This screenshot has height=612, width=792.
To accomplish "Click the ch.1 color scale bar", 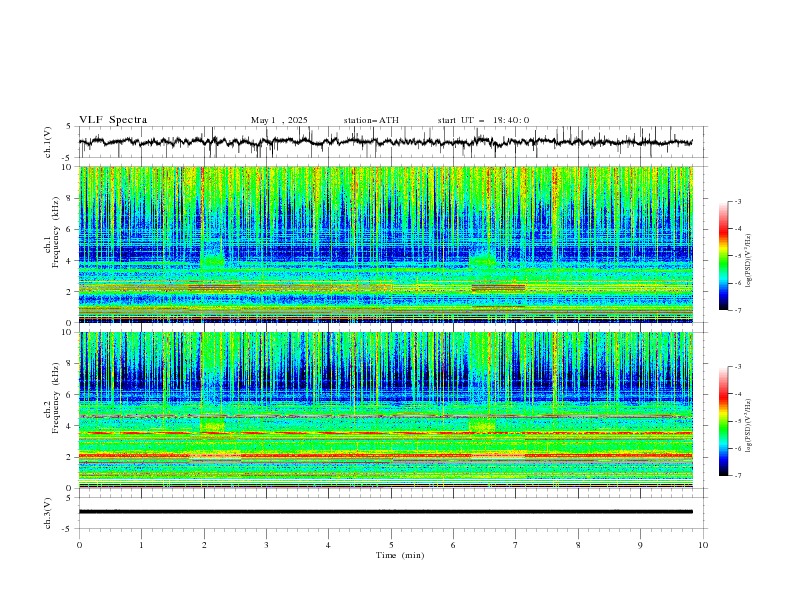I will click(x=723, y=256).
